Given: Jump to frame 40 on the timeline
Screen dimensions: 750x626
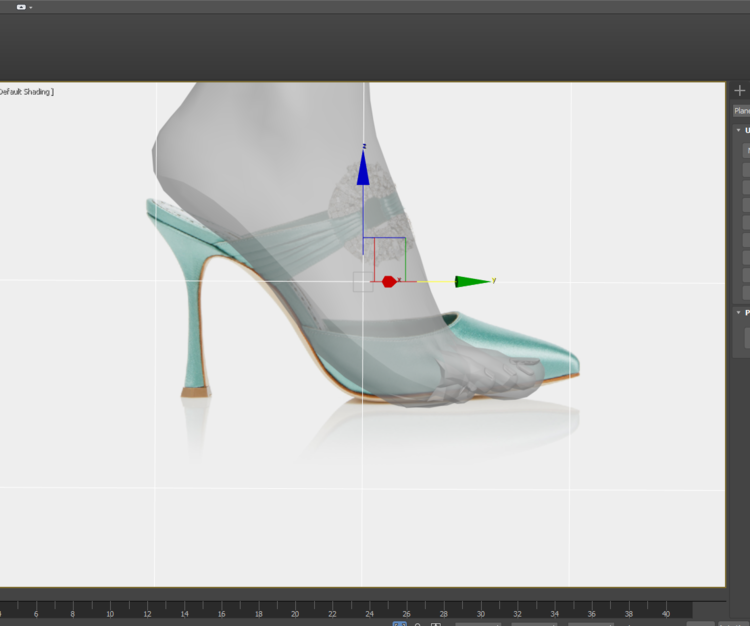Looking at the screenshot, I should coord(666,614).
